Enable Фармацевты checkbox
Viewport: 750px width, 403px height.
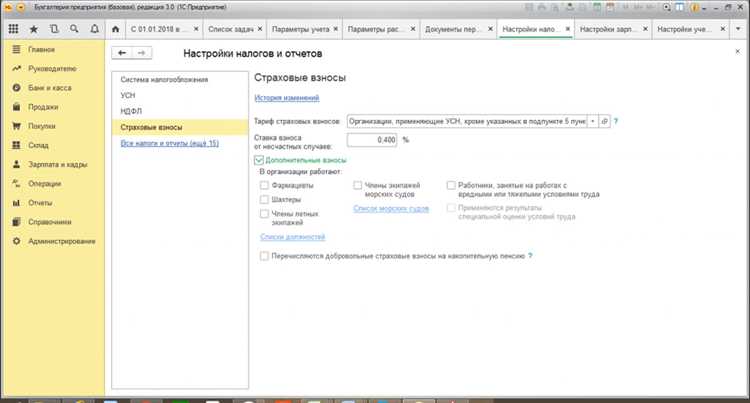pyautogui.click(x=264, y=185)
